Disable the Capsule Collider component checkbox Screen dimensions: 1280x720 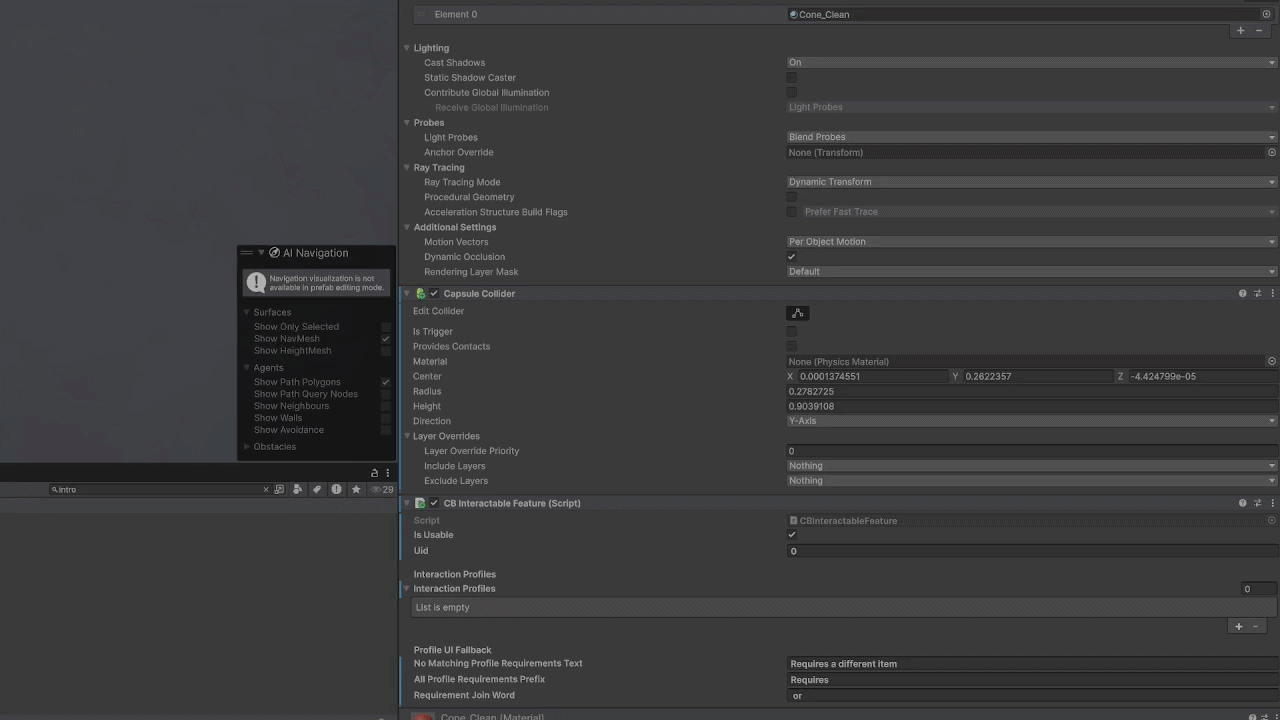click(434, 294)
